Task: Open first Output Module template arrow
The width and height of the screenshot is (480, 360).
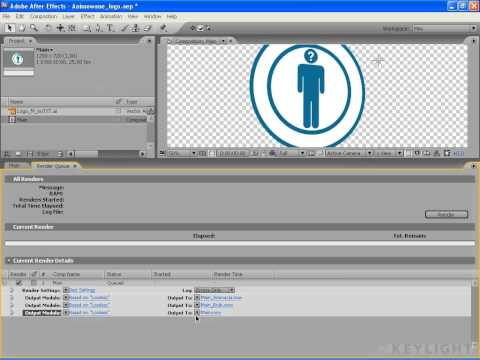Action: point(66,298)
